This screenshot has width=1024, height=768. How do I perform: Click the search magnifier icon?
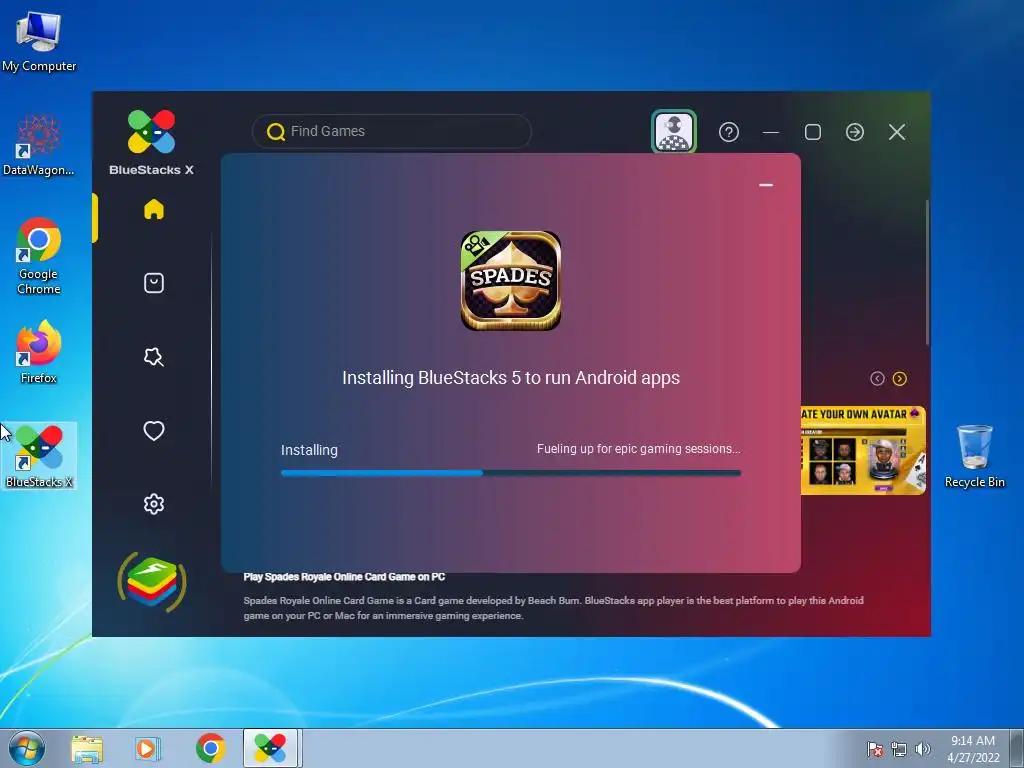coord(276,132)
